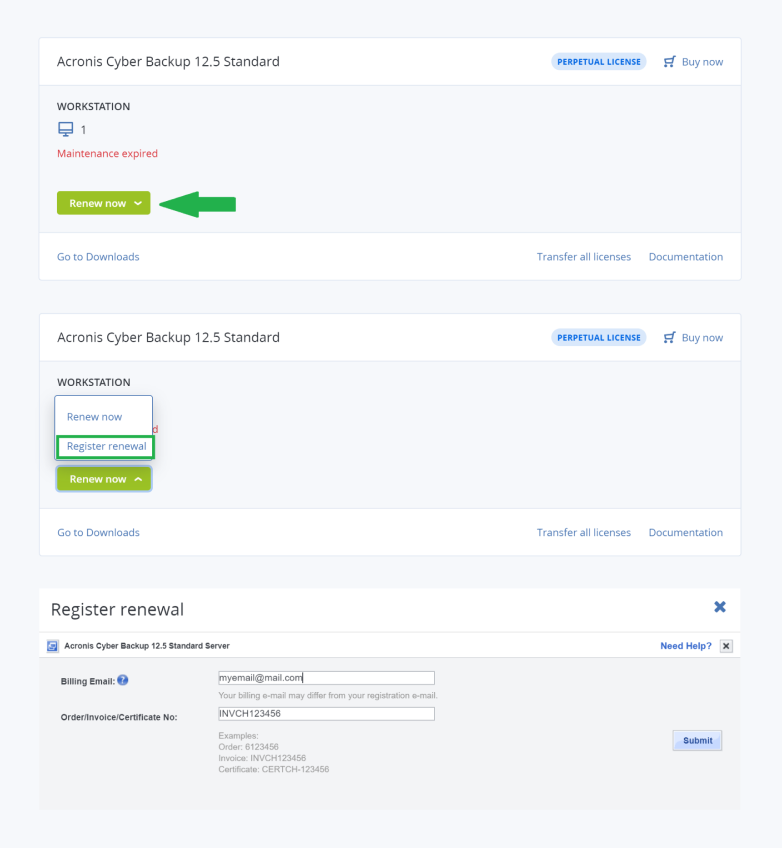Viewport: 782px width, 848px height.
Task: Open Go to Downloads in the first card
Action: (x=98, y=257)
